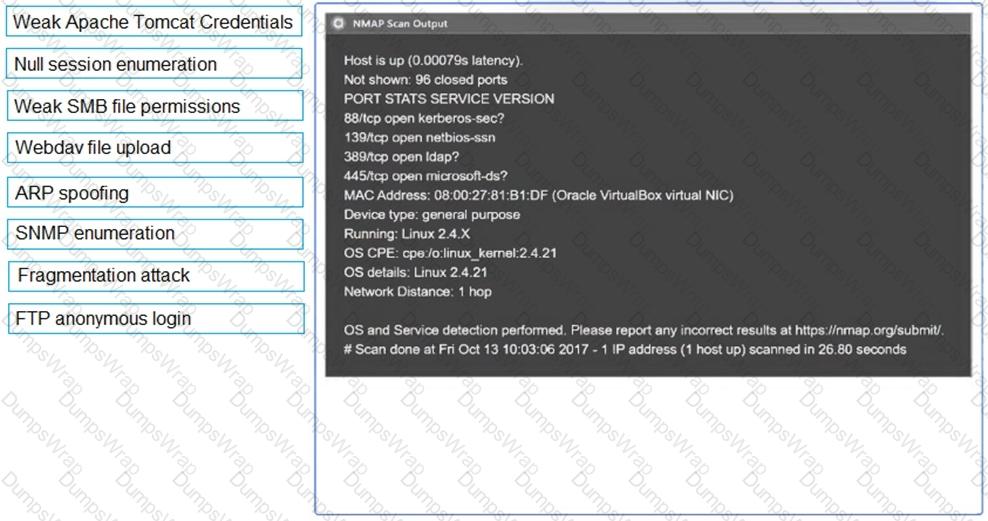Select the Weak Apache Tomcat Credentials option

coord(154,22)
